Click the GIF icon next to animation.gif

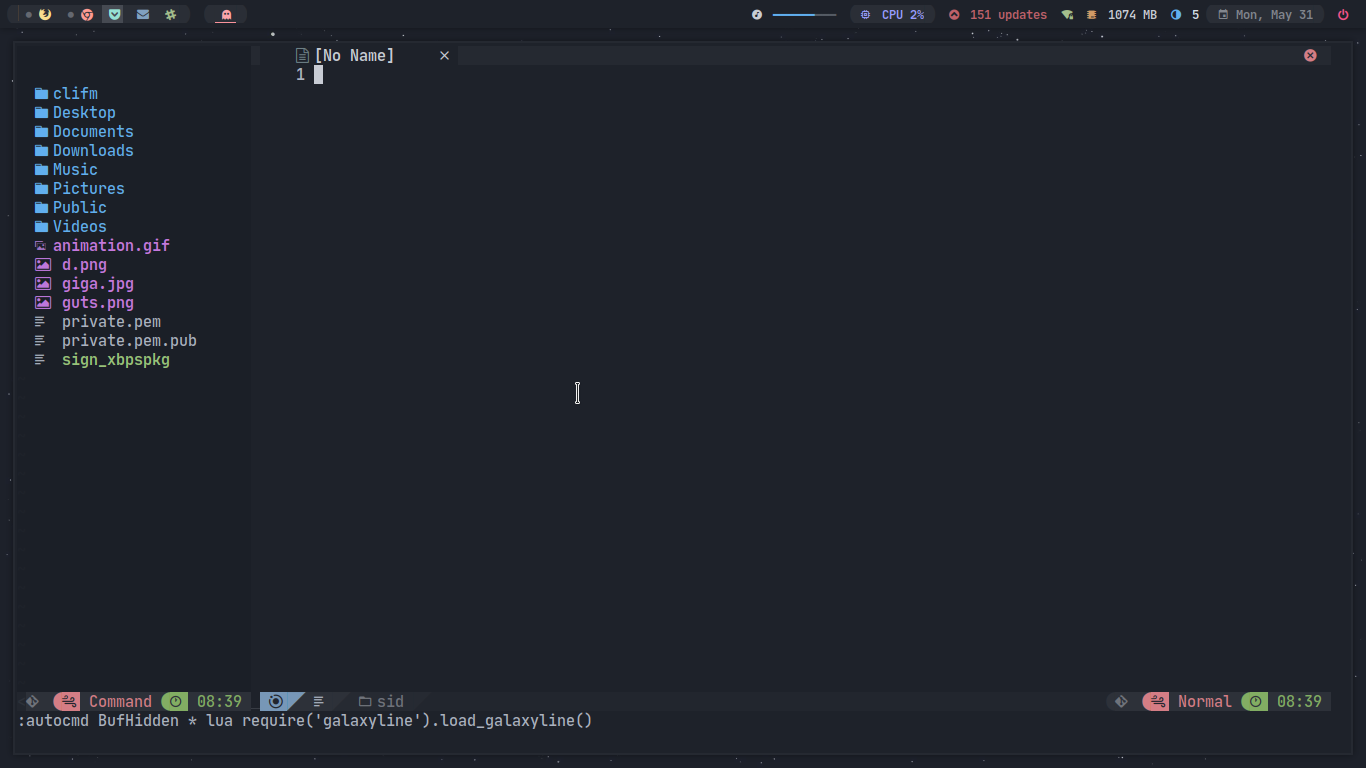coord(40,245)
